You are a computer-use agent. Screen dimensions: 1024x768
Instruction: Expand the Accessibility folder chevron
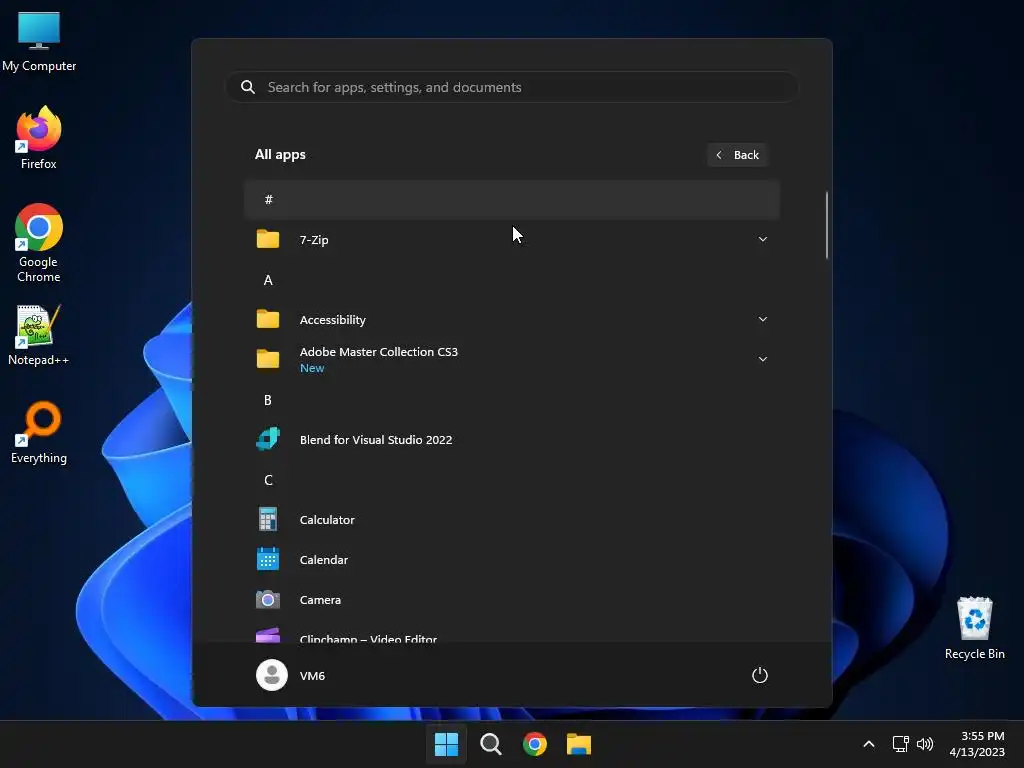point(762,319)
